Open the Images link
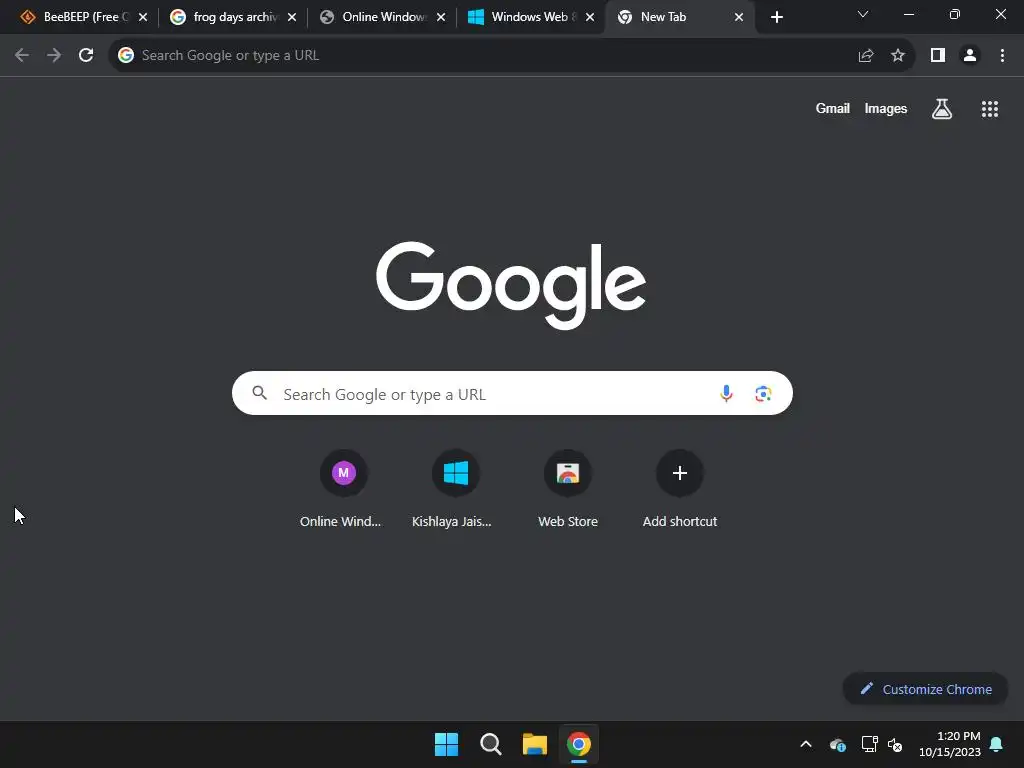The image size is (1024, 768). [886, 109]
